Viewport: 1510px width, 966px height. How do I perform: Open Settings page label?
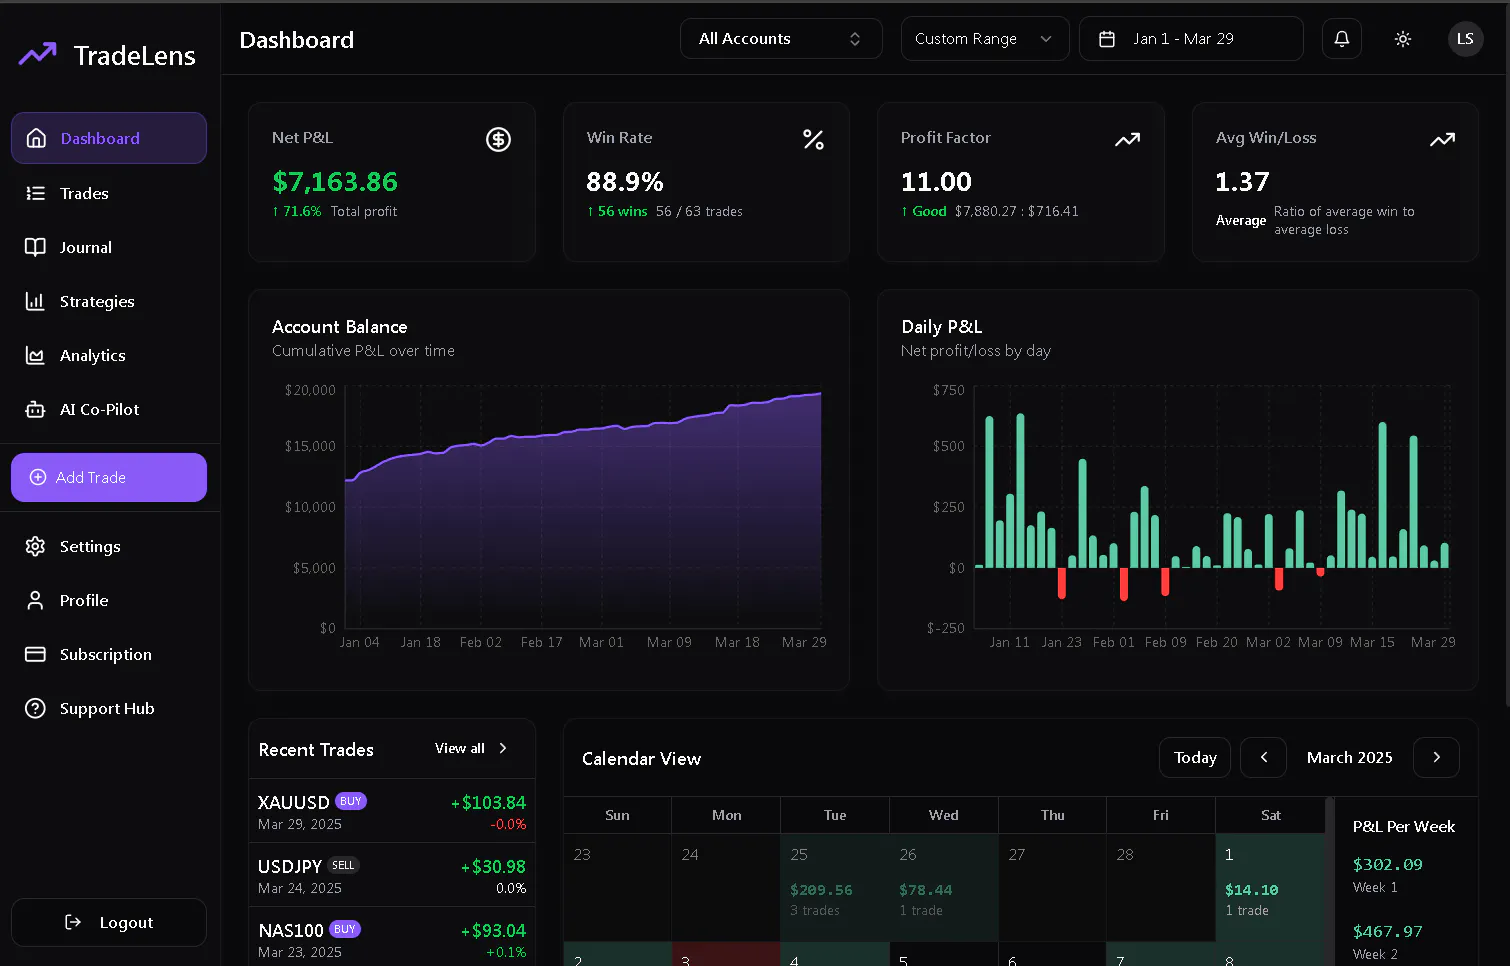tap(90, 546)
